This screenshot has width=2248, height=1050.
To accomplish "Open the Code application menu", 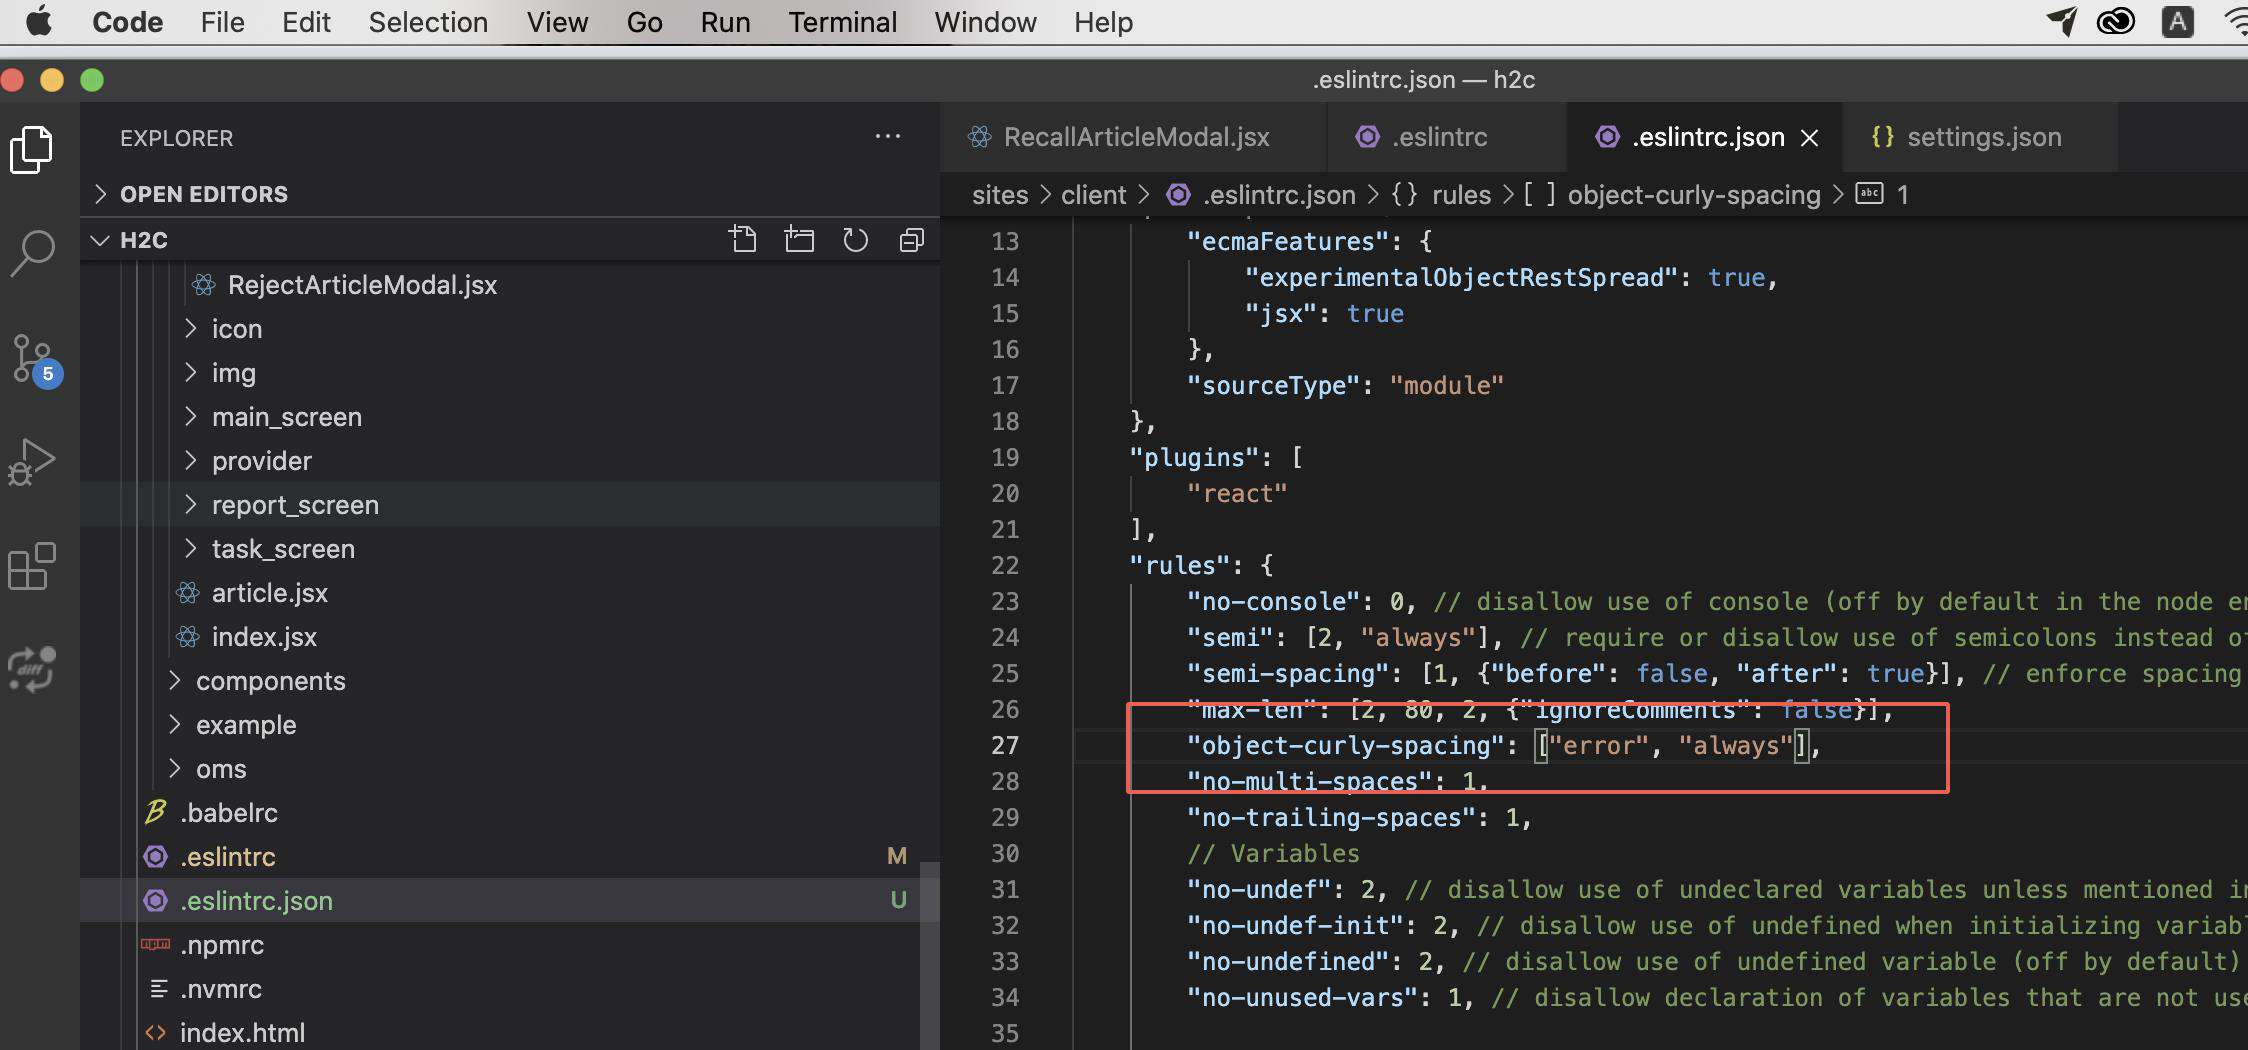I will point(127,22).
